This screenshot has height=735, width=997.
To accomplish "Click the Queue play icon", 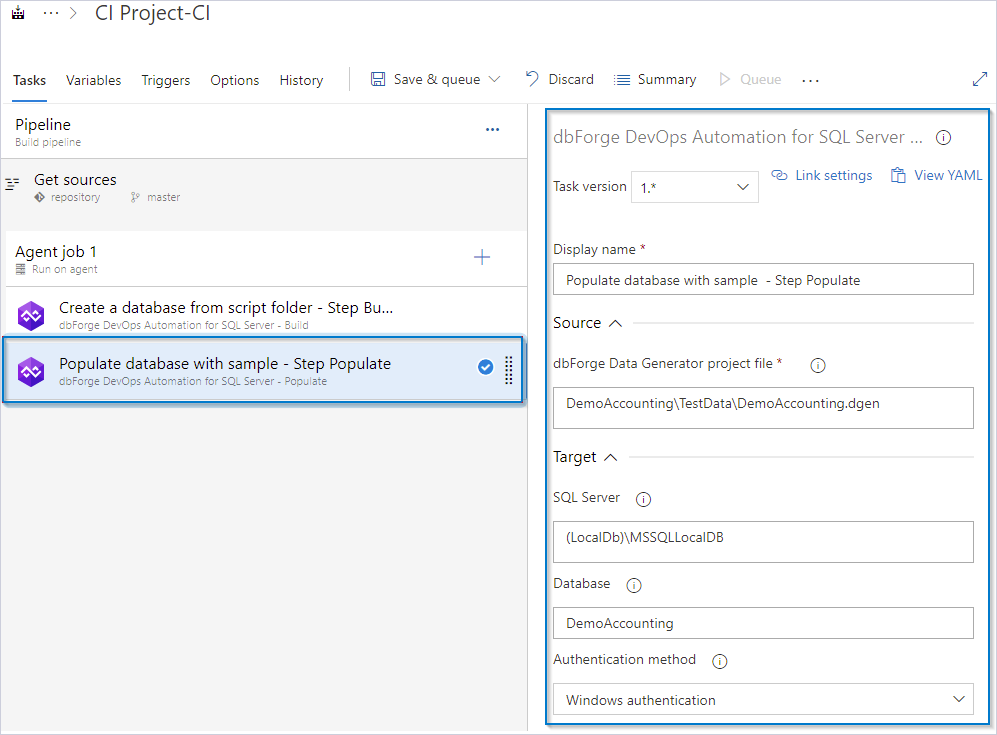I will point(724,79).
